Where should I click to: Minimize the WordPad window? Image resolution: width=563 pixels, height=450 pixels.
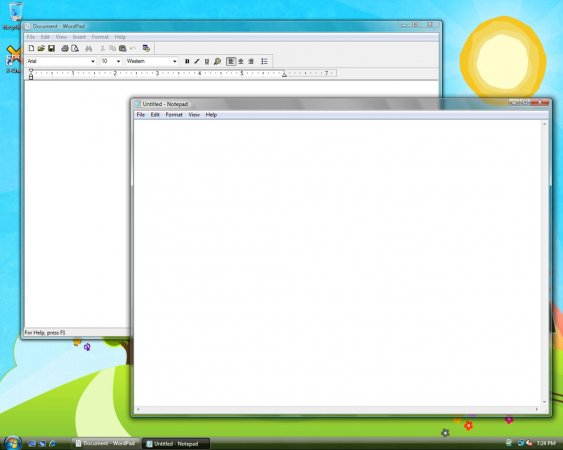(404, 25)
